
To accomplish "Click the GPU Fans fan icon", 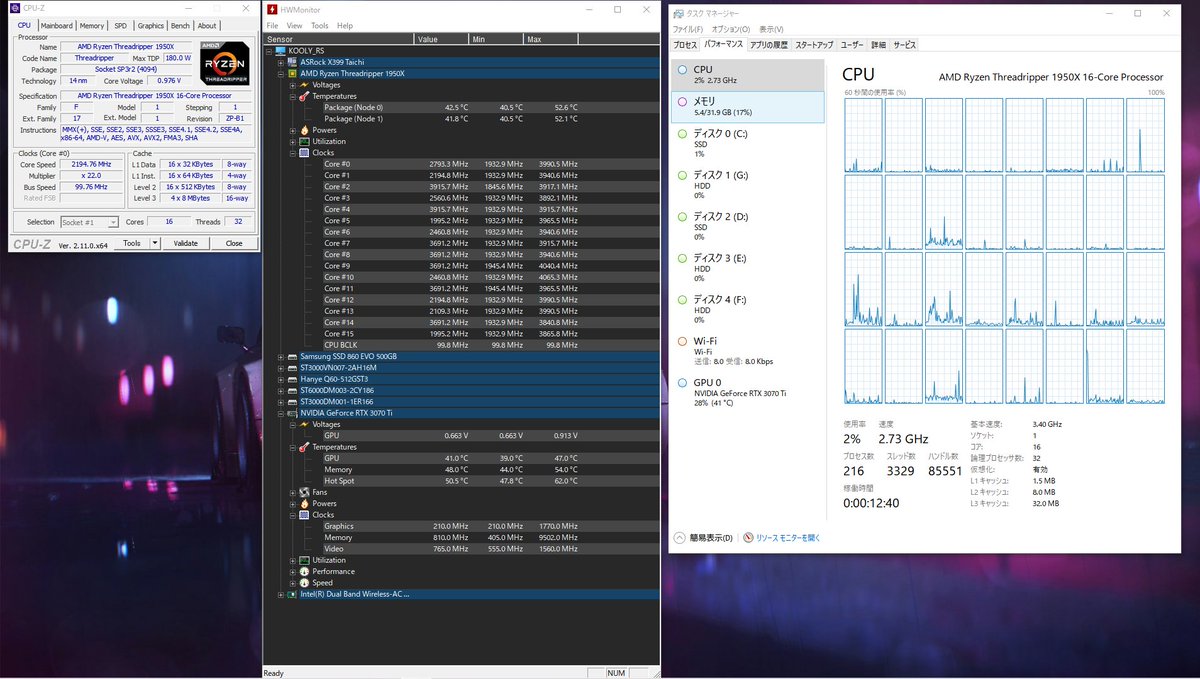I will (x=305, y=492).
